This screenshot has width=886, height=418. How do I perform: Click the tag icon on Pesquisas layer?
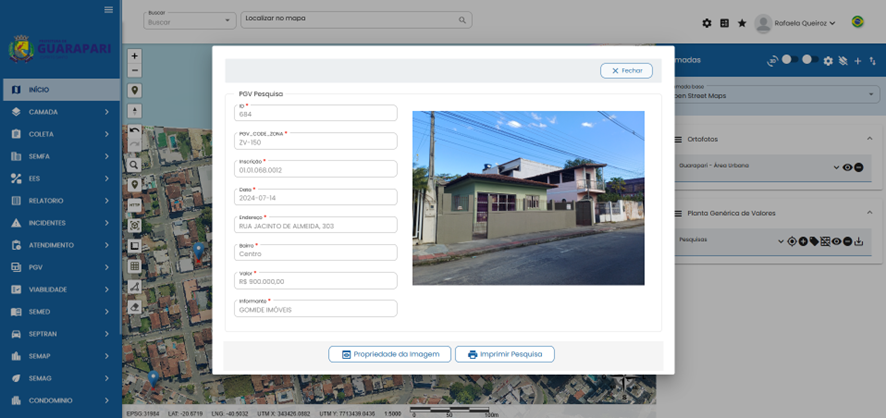pos(814,241)
